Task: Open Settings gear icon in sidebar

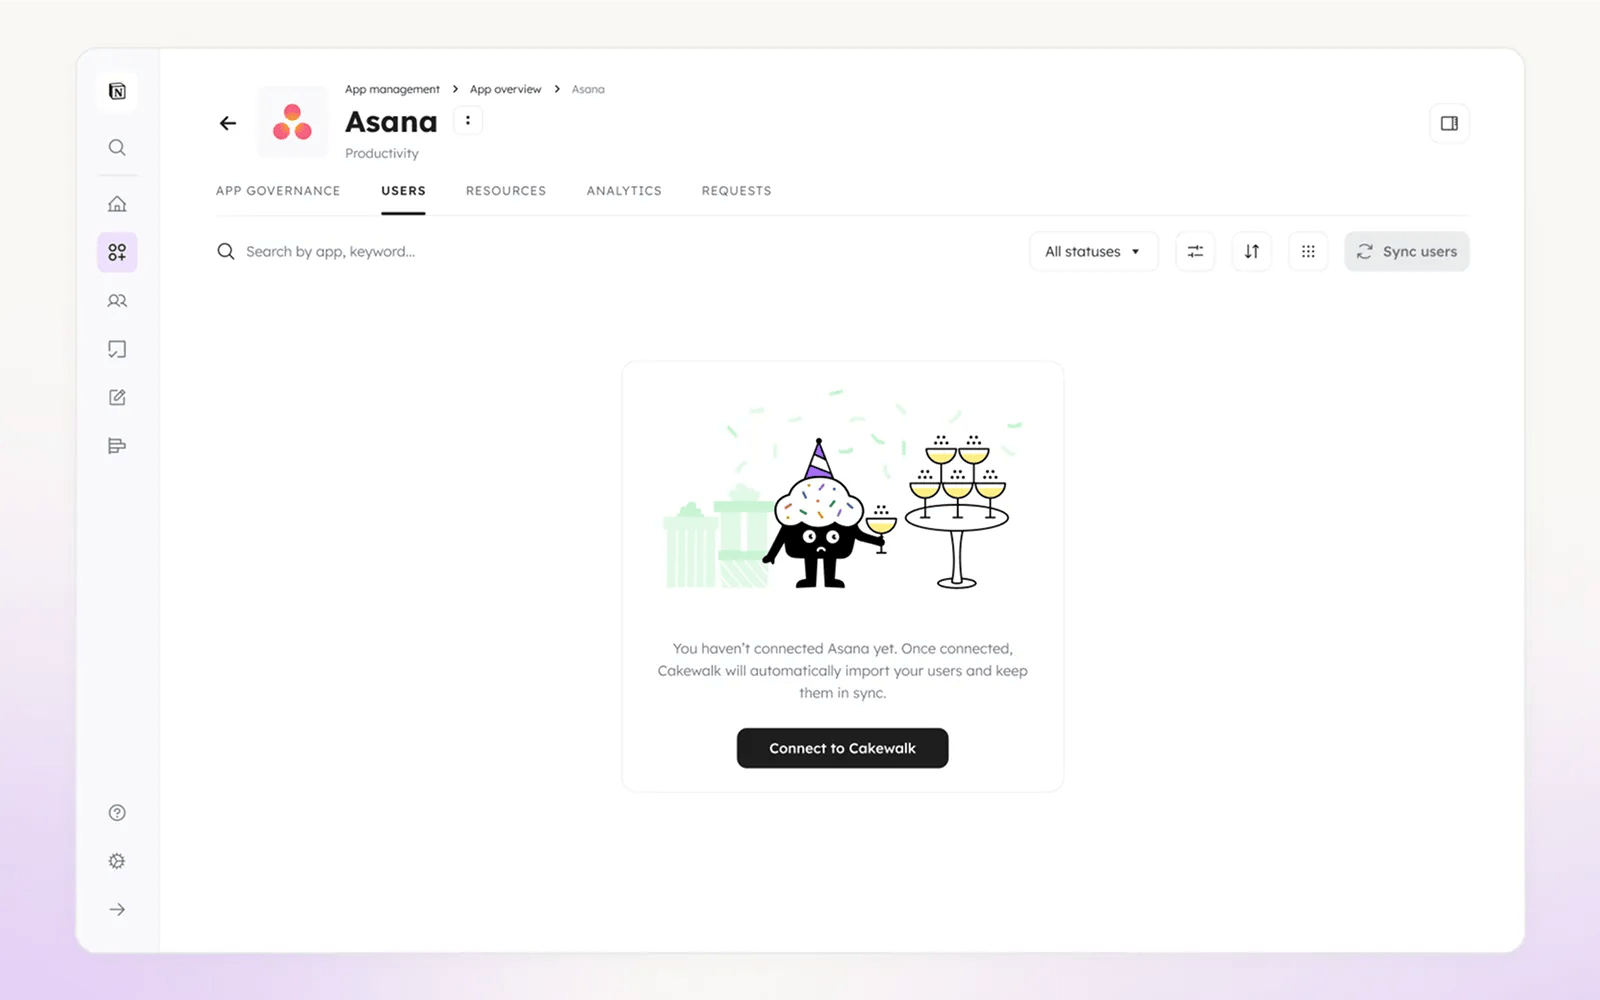Action: coord(117,861)
